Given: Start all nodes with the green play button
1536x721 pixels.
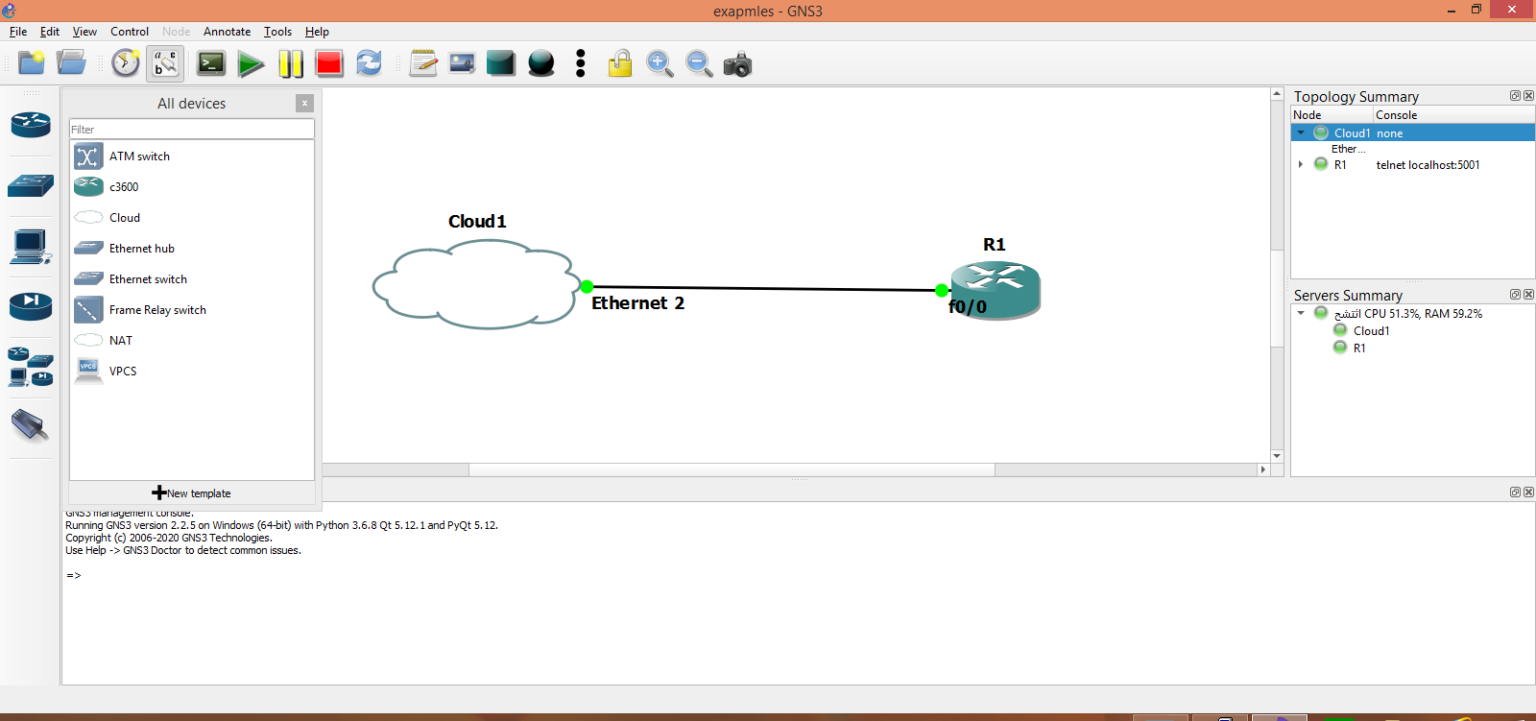Looking at the screenshot, I should 251,65.
